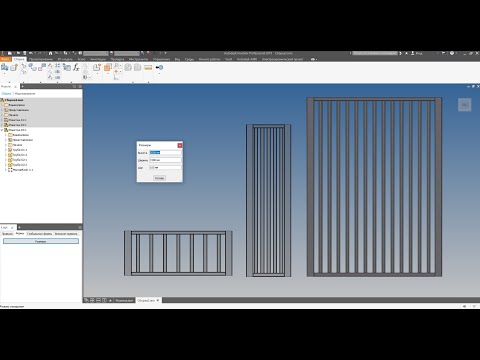This screenshot has height=360, width=480.
Task: Select the Free Rotate tool
Action: tap(24, 71)
